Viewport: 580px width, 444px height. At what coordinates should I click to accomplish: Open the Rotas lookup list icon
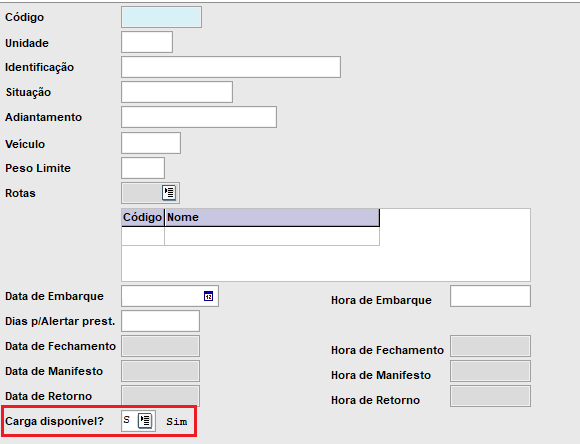pyautogui.click(x=169, y=193)
